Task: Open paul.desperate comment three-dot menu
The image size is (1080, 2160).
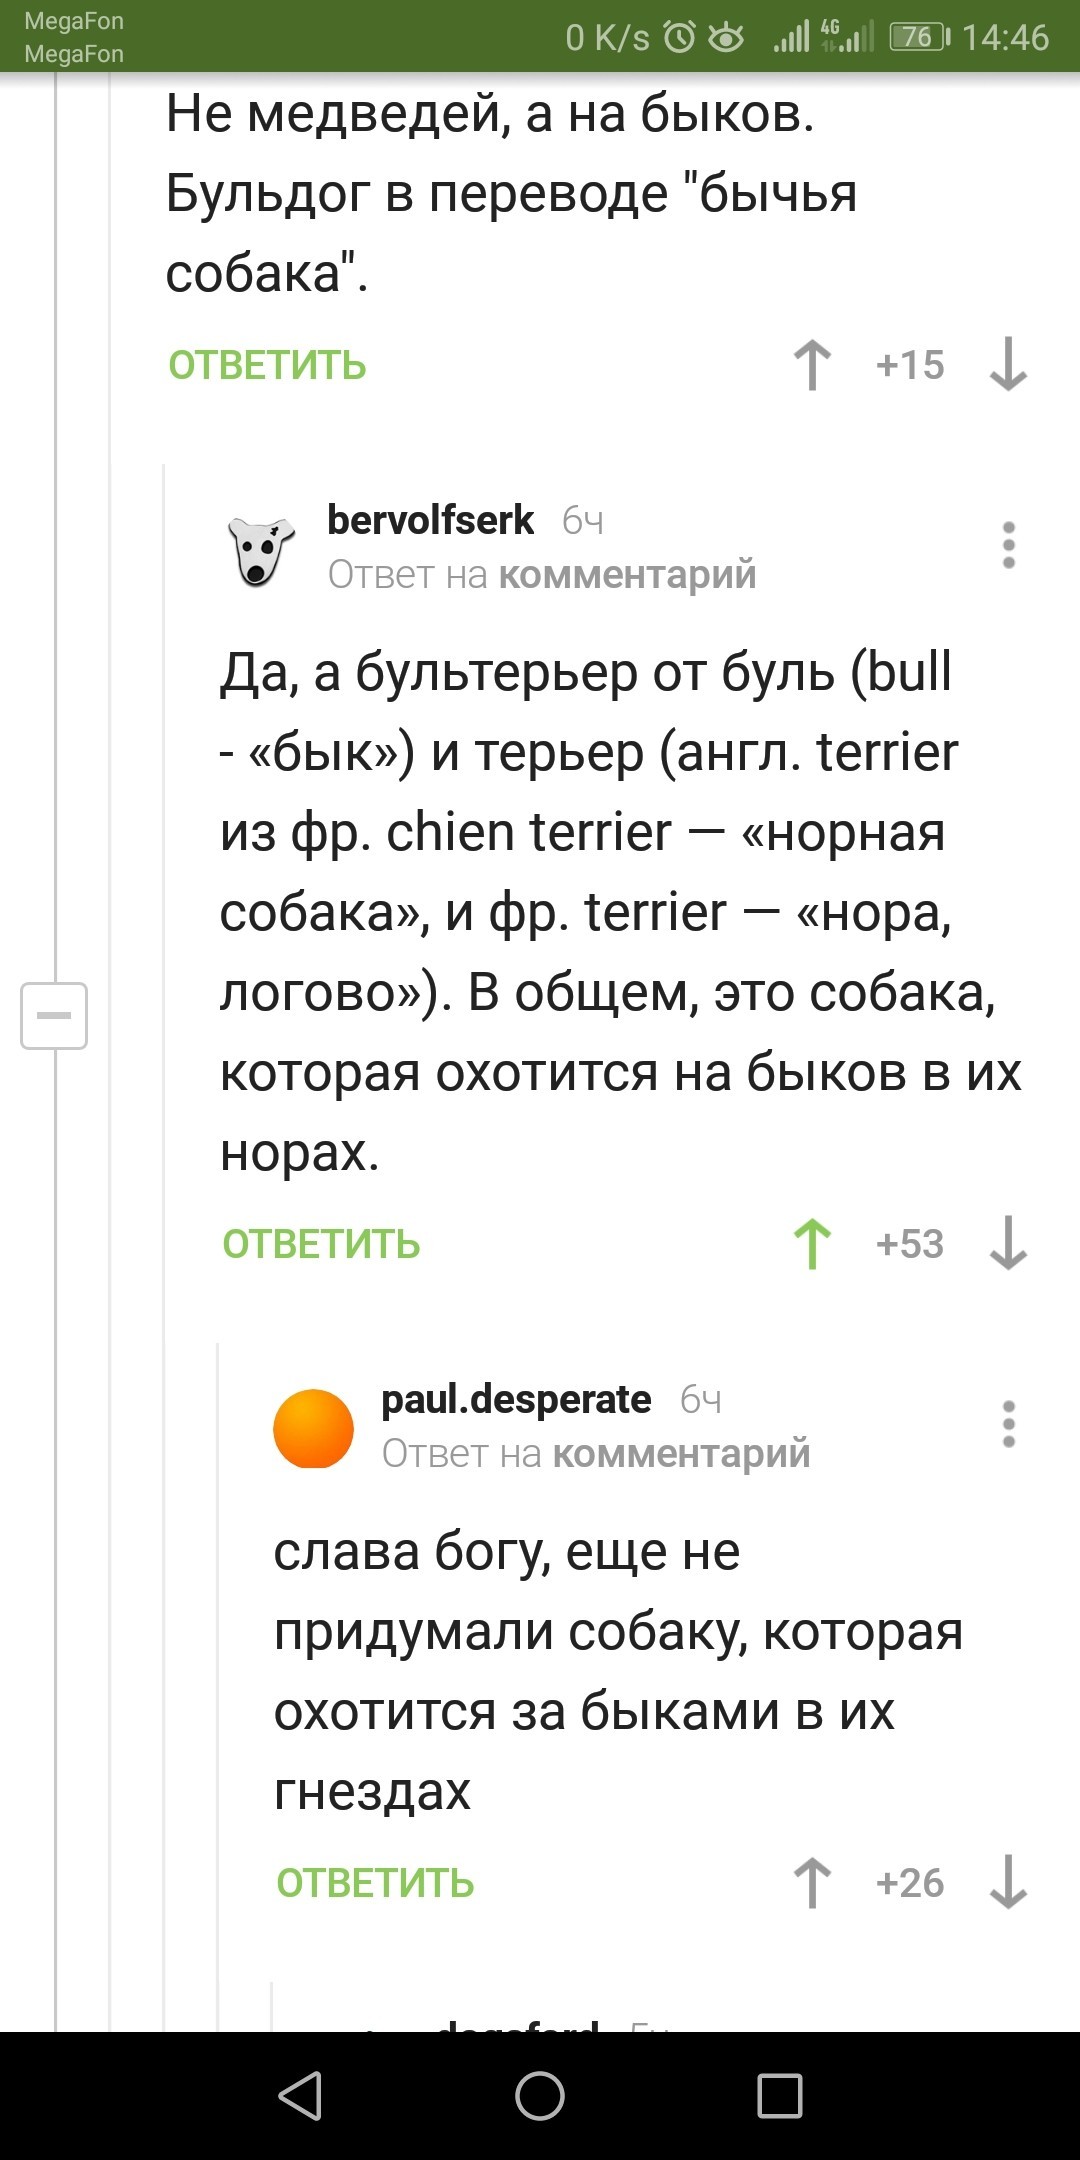Action: click(1008, 1425)
